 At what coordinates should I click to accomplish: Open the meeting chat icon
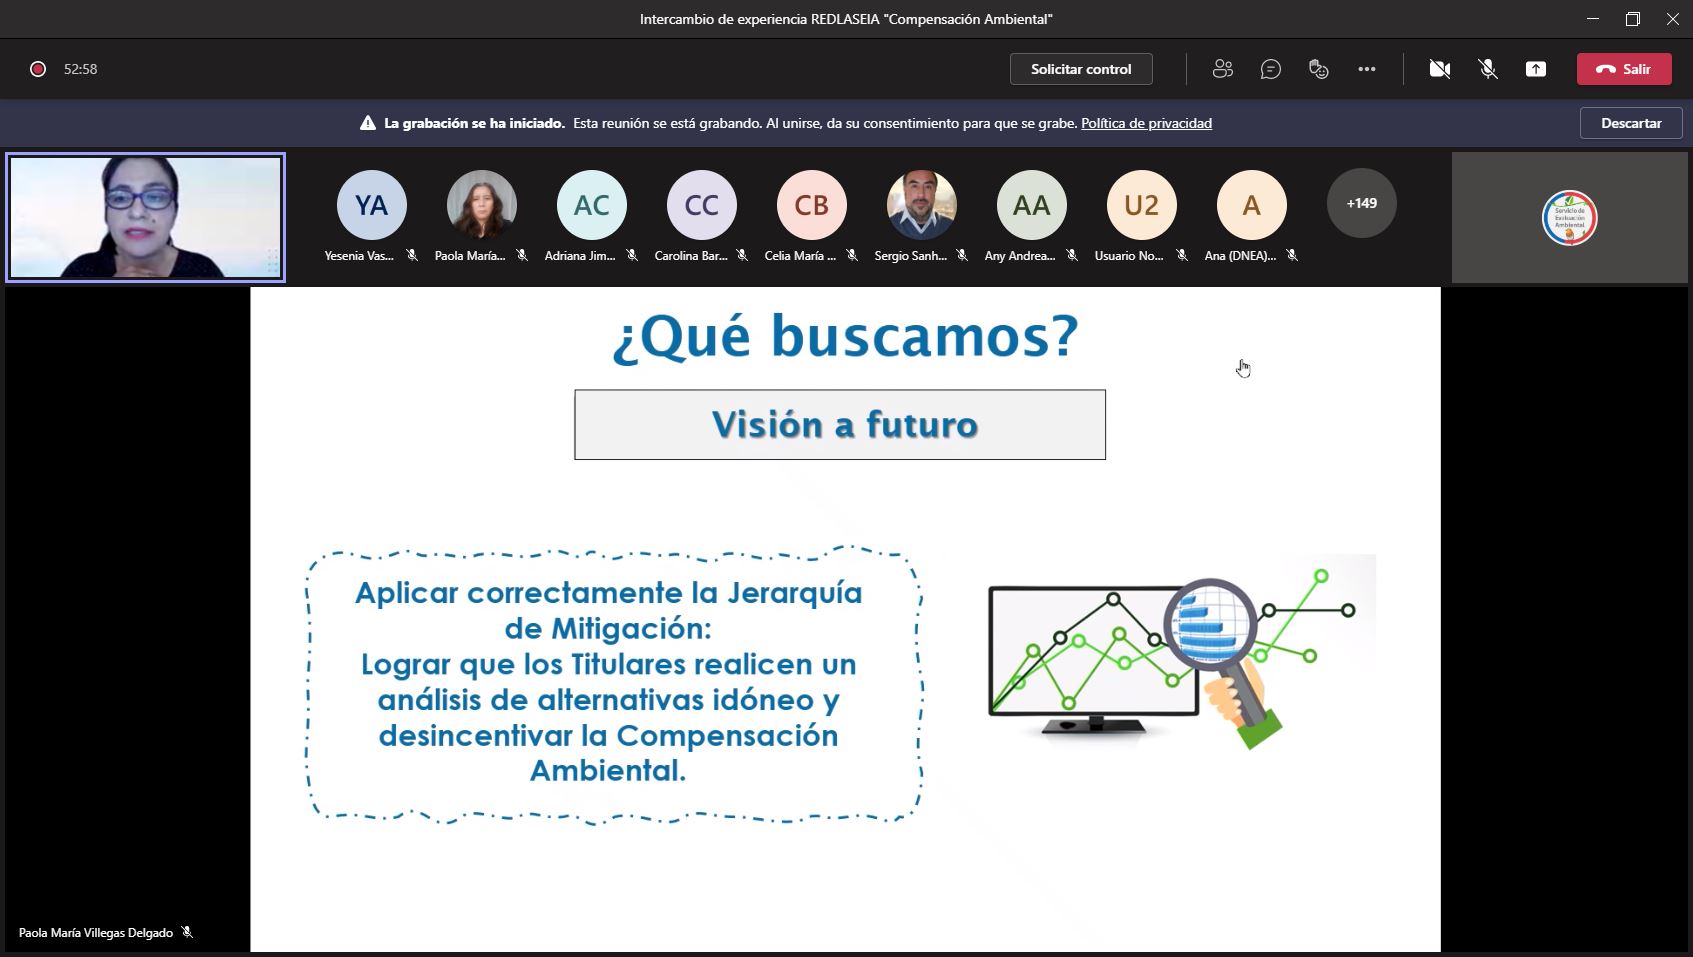[x=1270, y=69]
